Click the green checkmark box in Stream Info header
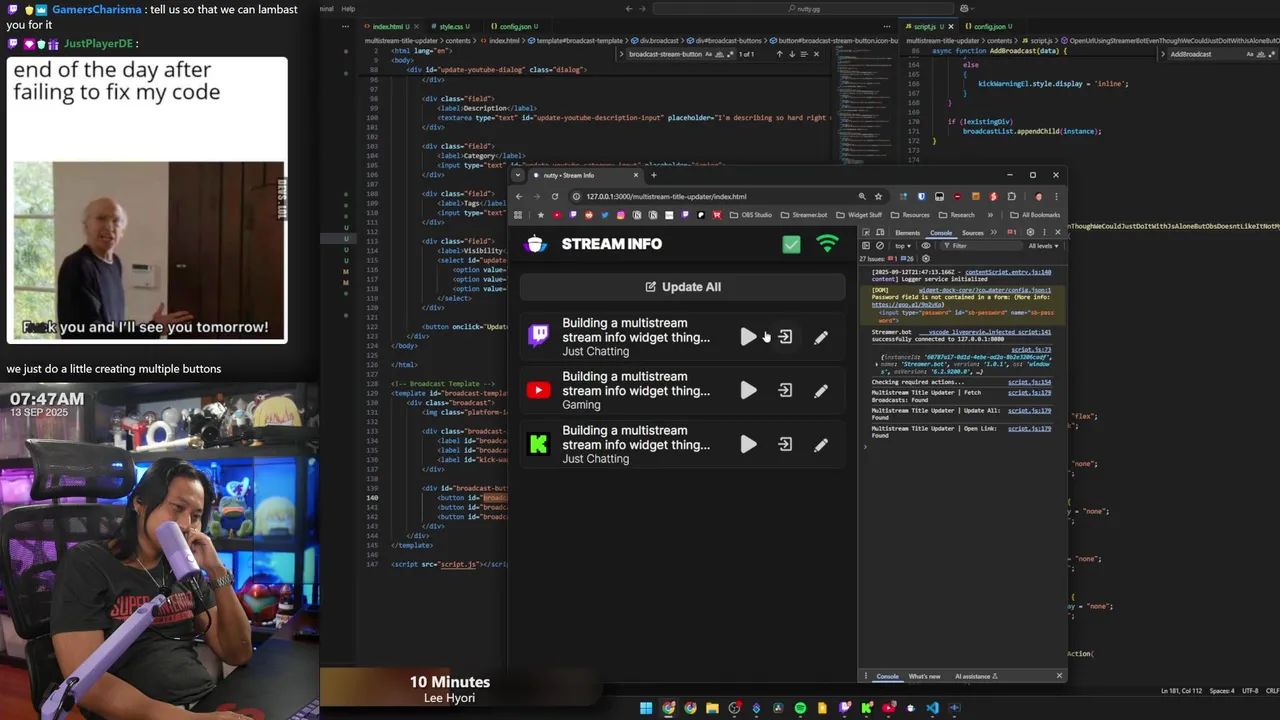 click(791, 244)
